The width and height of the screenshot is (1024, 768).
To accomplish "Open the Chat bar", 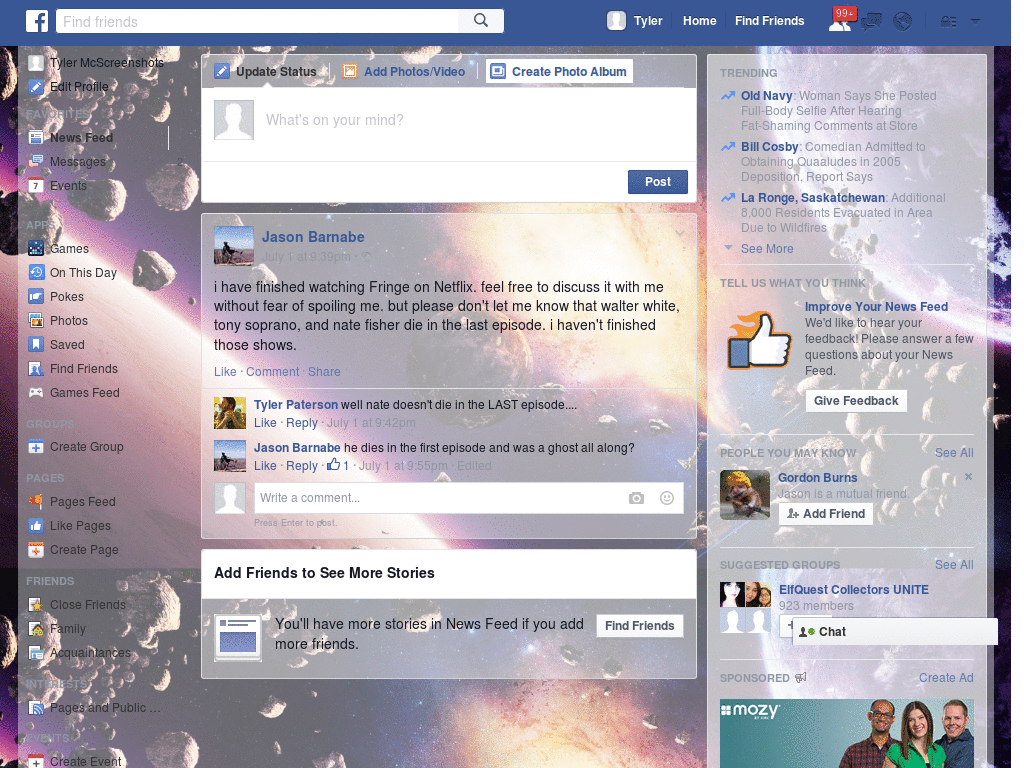I will click(895, 632).
